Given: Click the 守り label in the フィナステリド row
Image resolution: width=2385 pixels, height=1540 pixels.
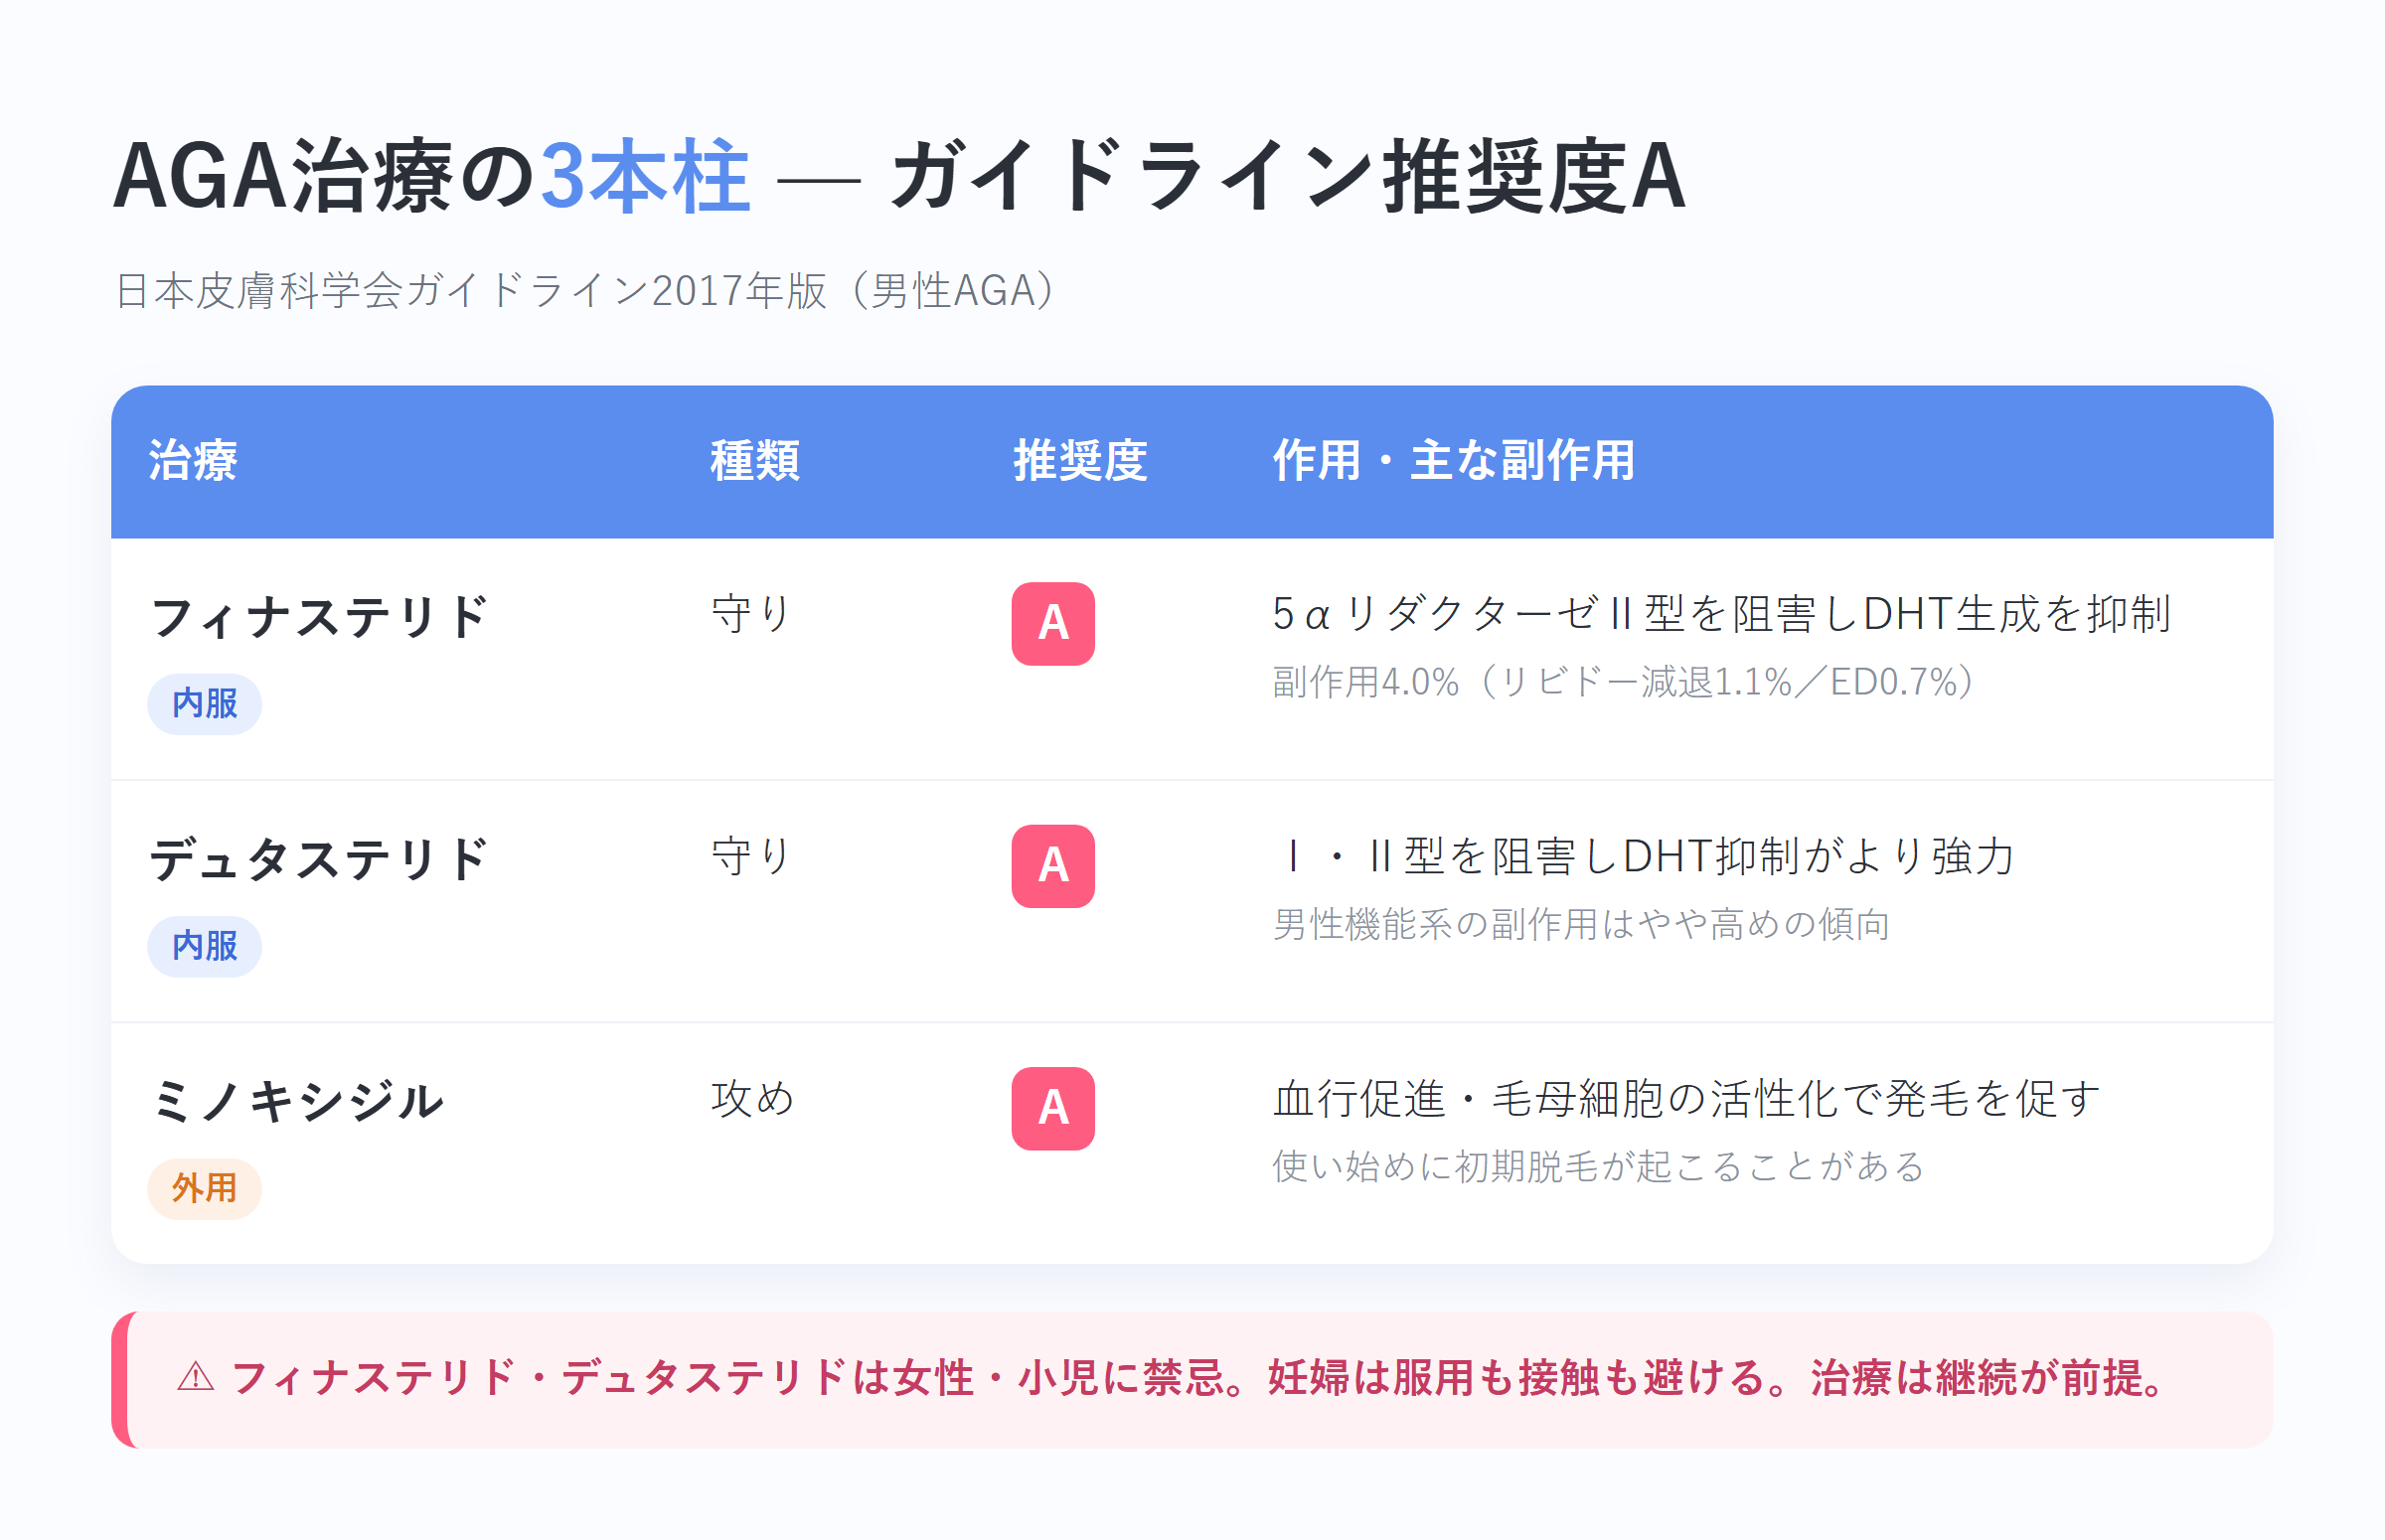Looking at the screenshot, I should (751, 613).
